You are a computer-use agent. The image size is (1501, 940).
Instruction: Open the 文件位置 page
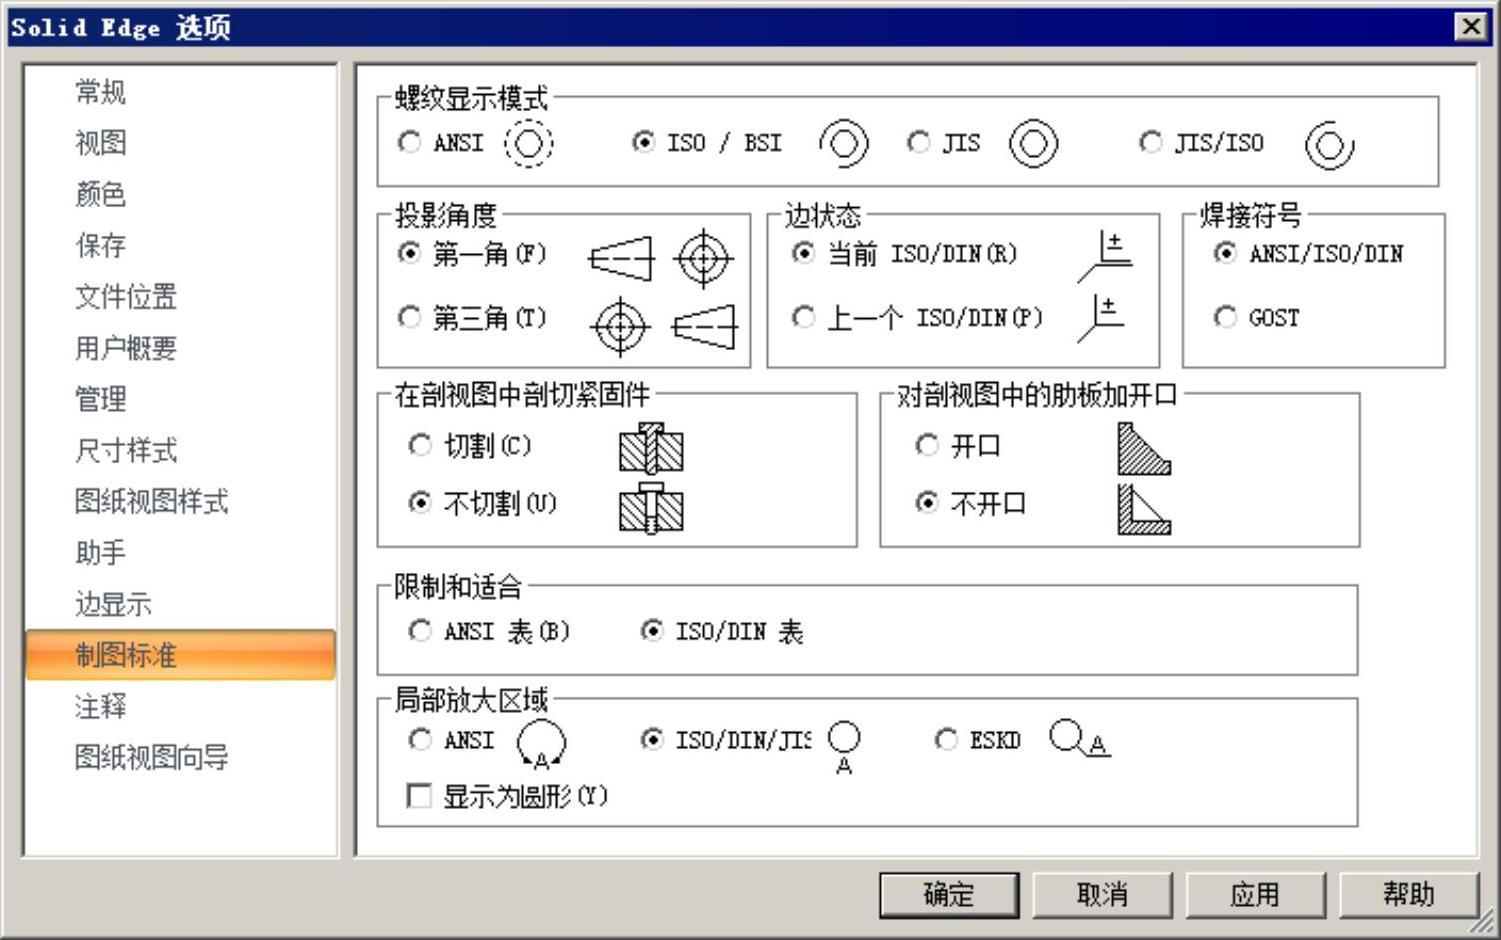181,297
